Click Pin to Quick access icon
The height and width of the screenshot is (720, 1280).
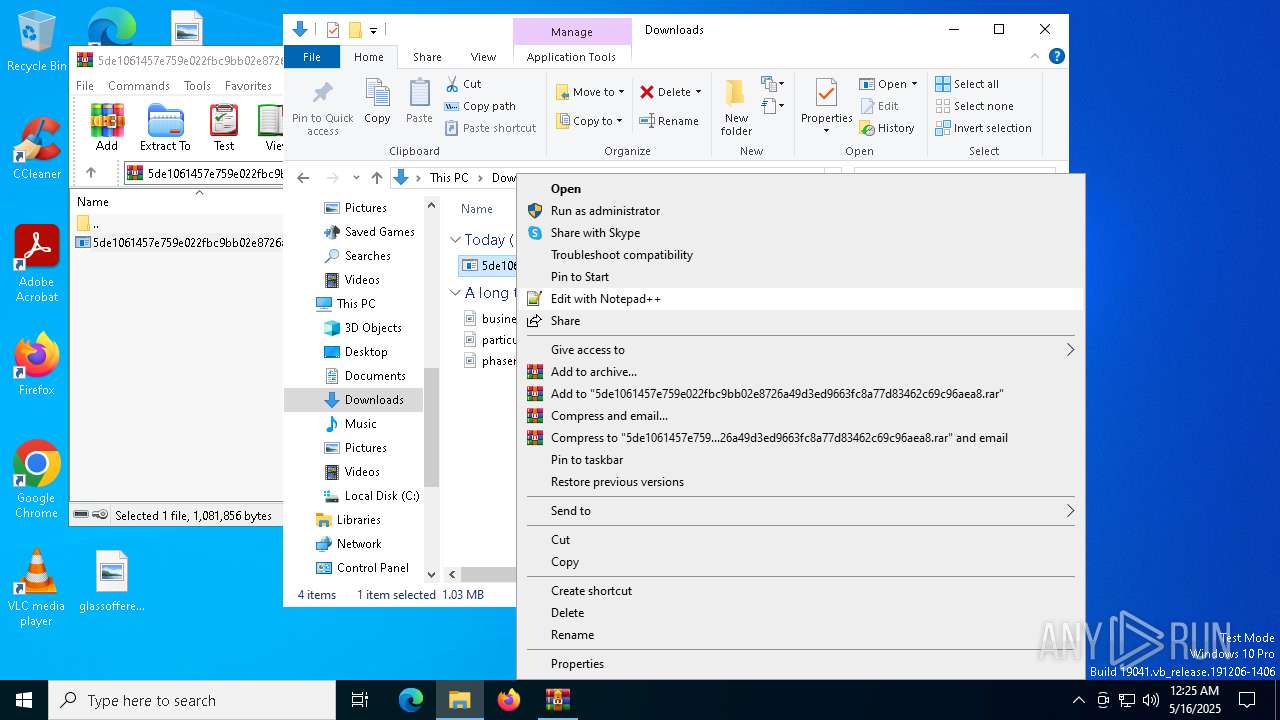click(x=322, y=109)
